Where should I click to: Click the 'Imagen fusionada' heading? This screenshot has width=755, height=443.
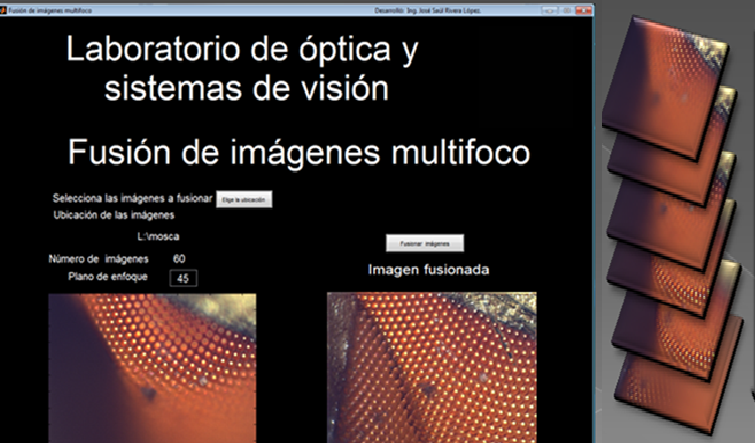click(428, 270)
